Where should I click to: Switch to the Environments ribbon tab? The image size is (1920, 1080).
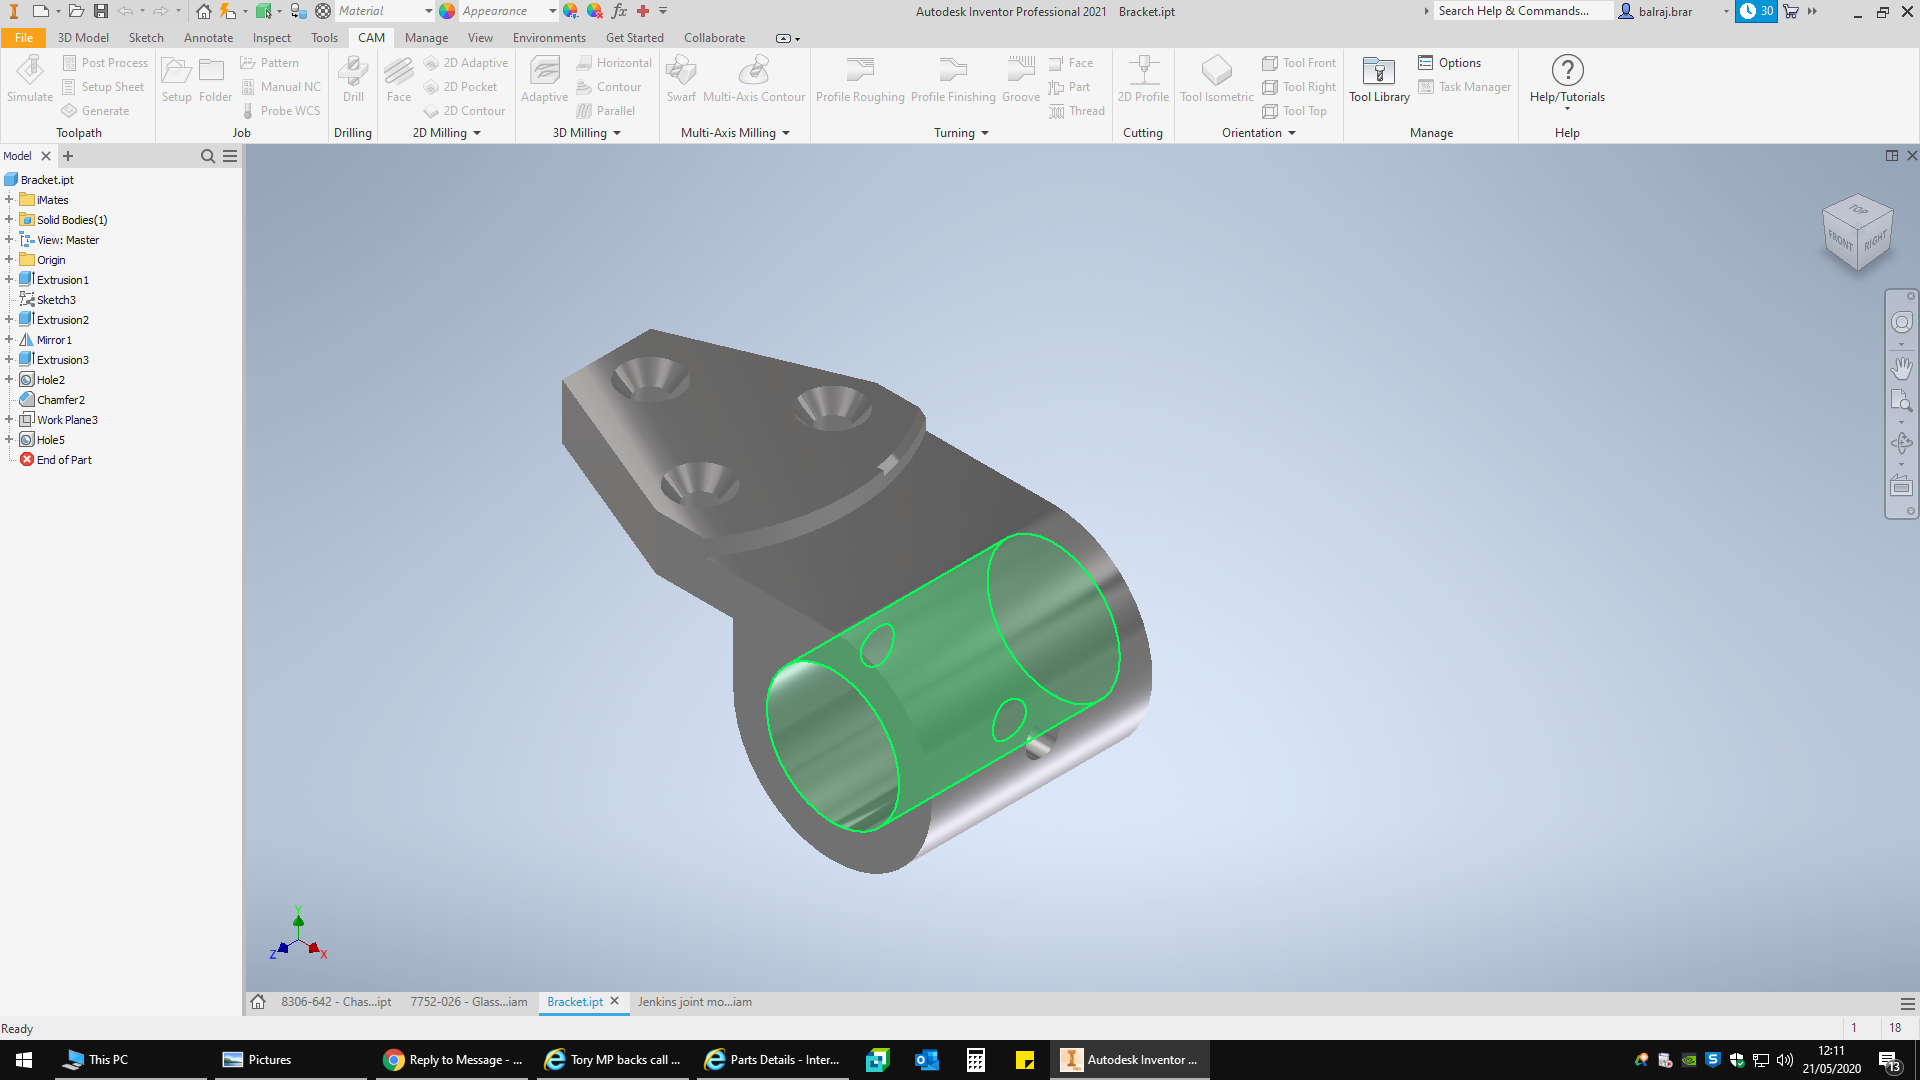click(x=549, y=38)
